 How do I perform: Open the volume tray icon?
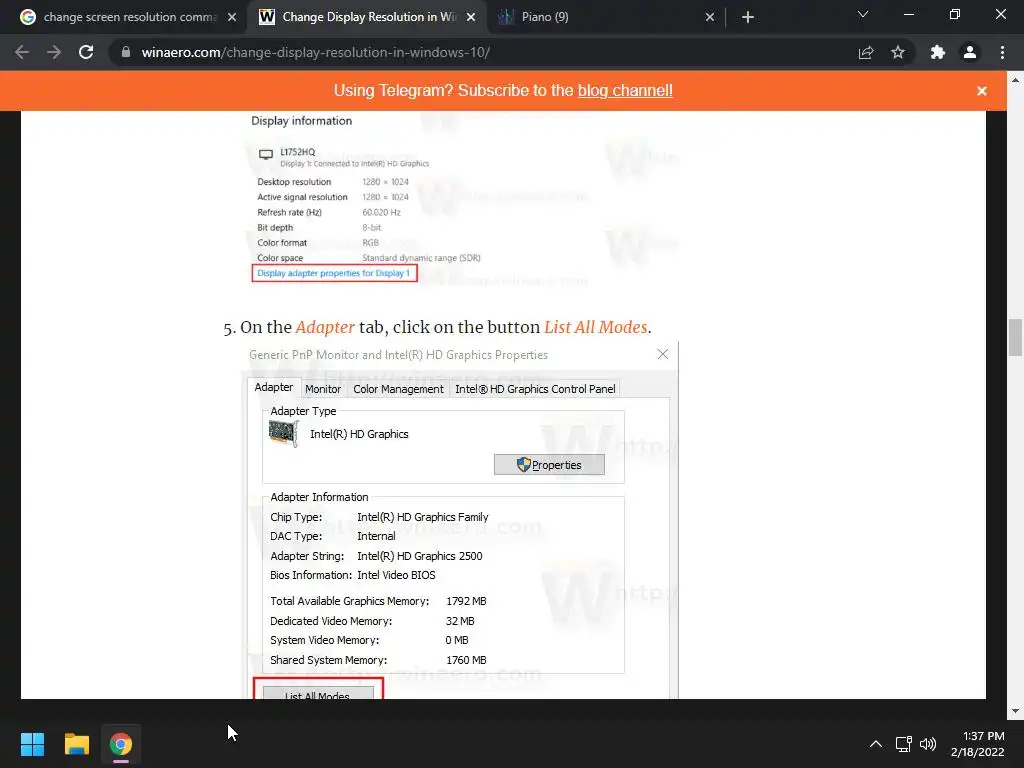pos(927,744)
